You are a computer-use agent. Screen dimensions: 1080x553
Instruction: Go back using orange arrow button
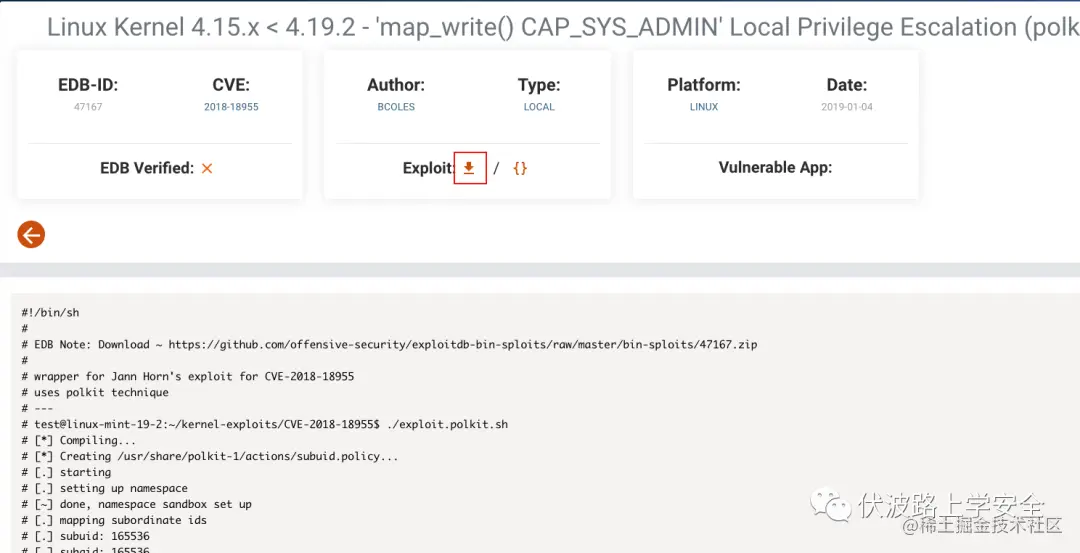(31, 235)
